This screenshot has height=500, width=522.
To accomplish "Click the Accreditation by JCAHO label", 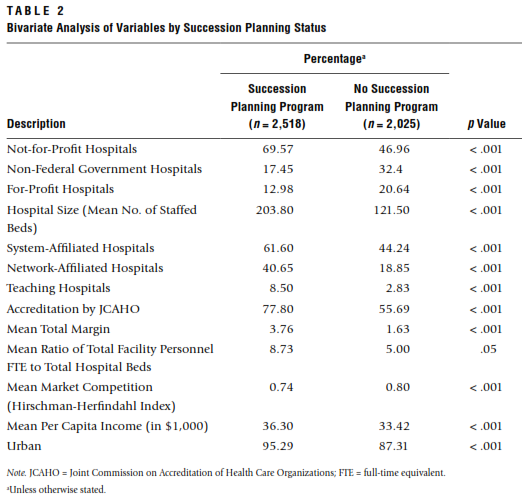I will tap(73, 309).
